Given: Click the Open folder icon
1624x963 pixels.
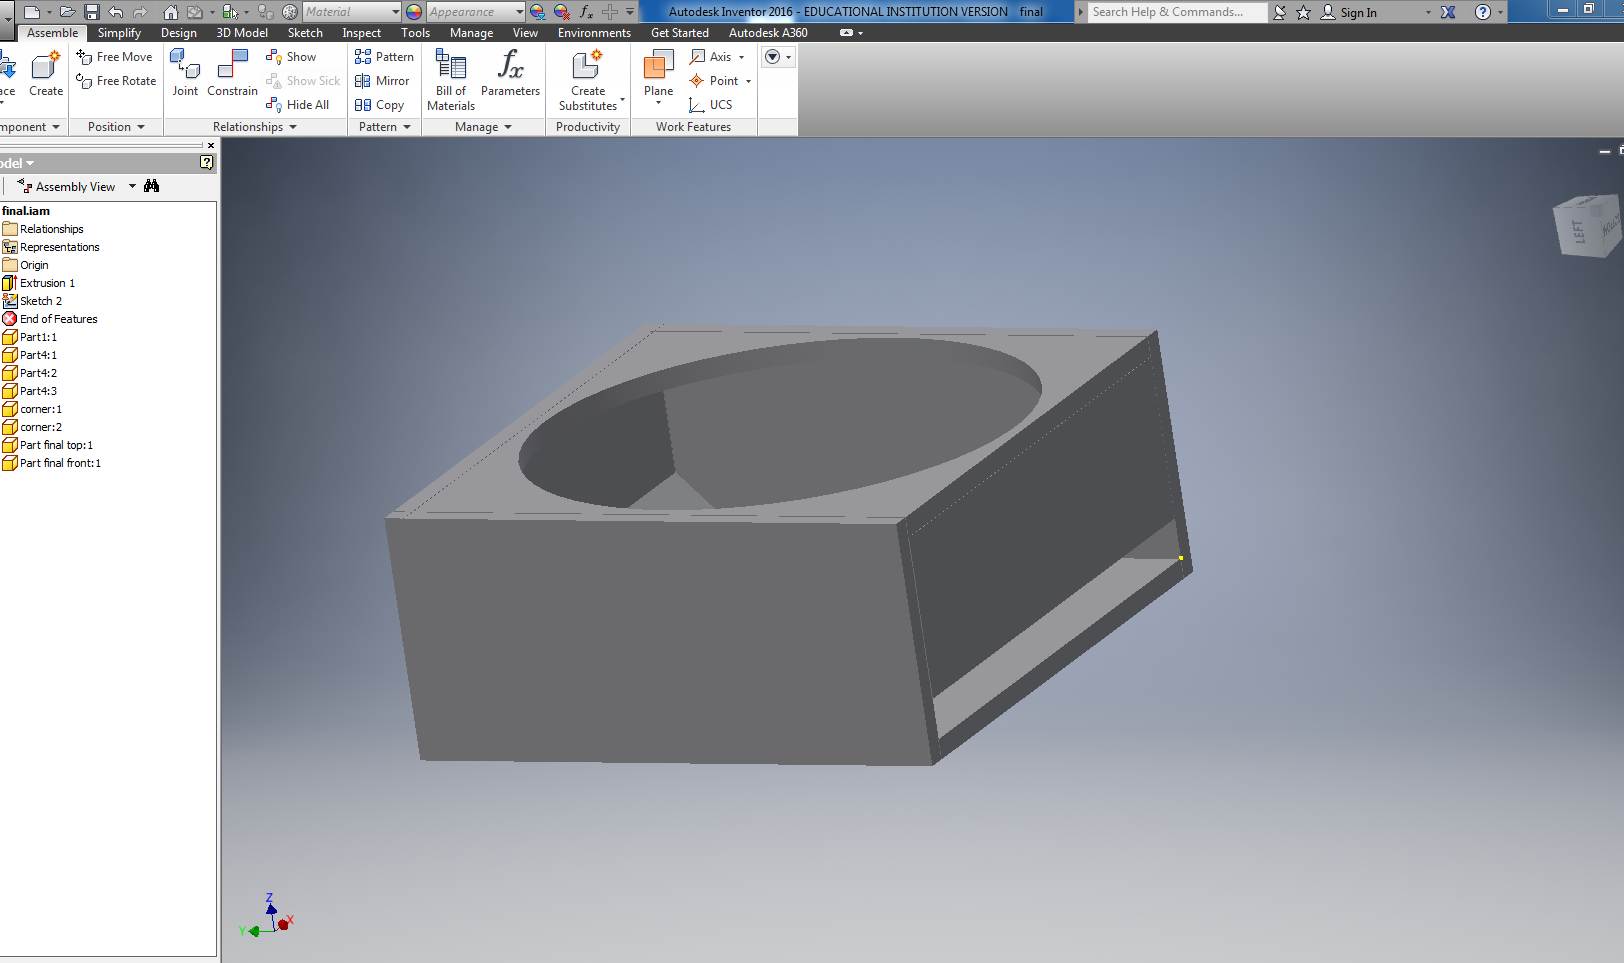Looking at the screenshot, I should [x=67, y=12].
